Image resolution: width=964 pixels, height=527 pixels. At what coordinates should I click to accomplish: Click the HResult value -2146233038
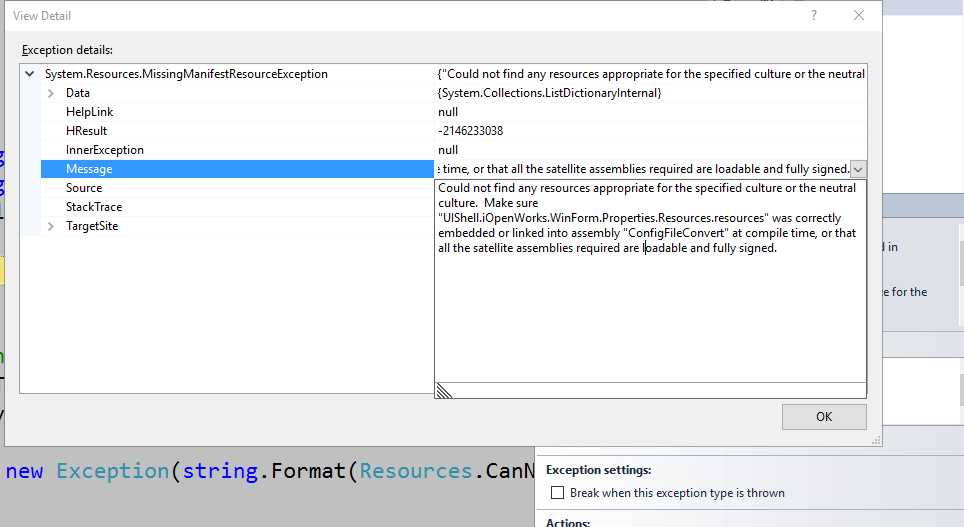pos(470,131)
